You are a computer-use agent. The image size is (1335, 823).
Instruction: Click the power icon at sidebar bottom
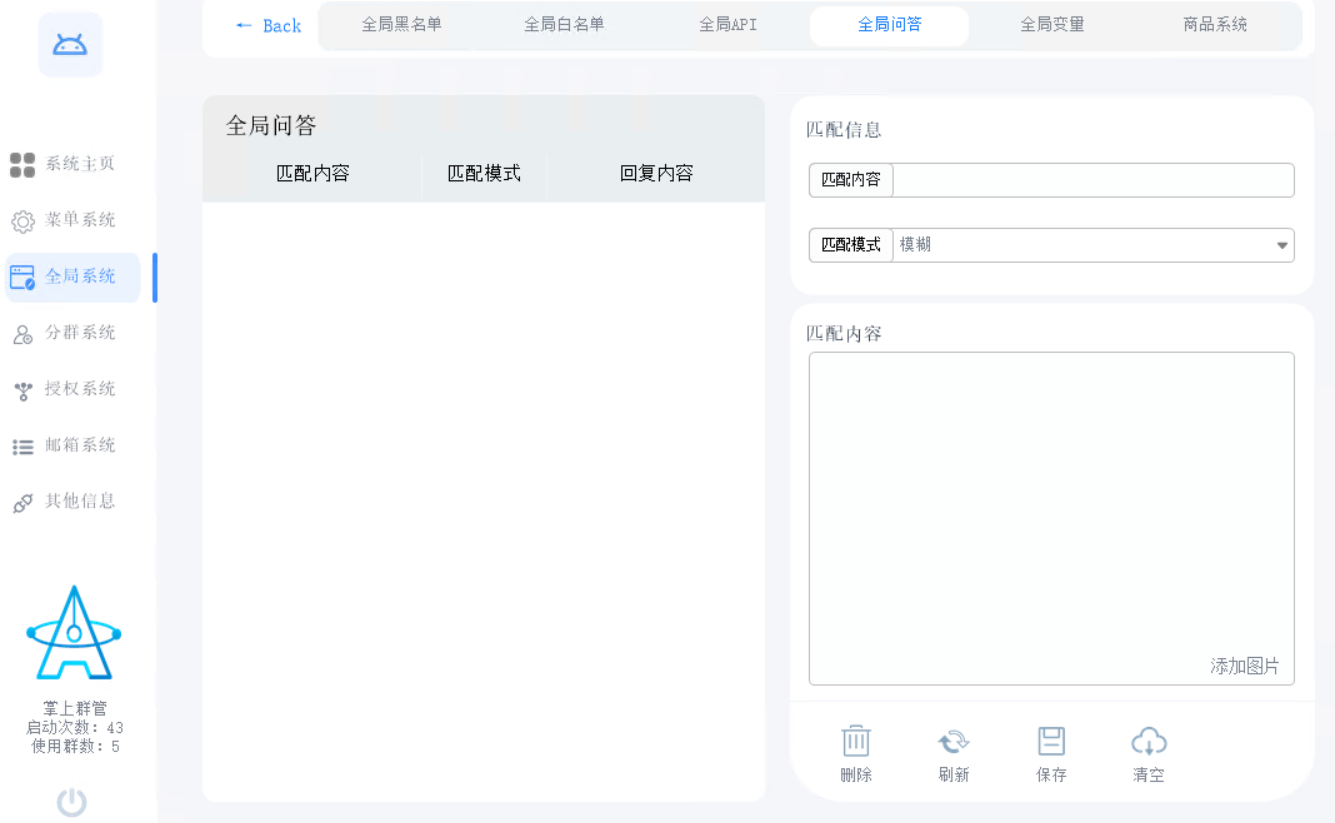(x=71, y=802)
